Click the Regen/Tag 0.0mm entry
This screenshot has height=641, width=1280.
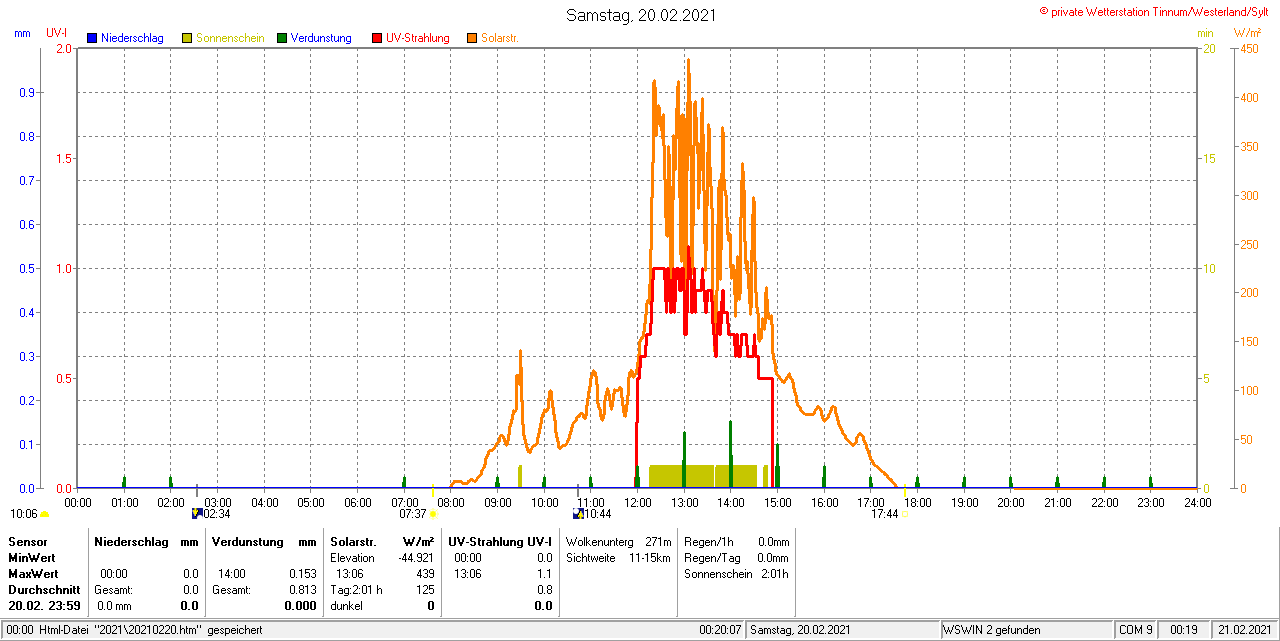736,557
